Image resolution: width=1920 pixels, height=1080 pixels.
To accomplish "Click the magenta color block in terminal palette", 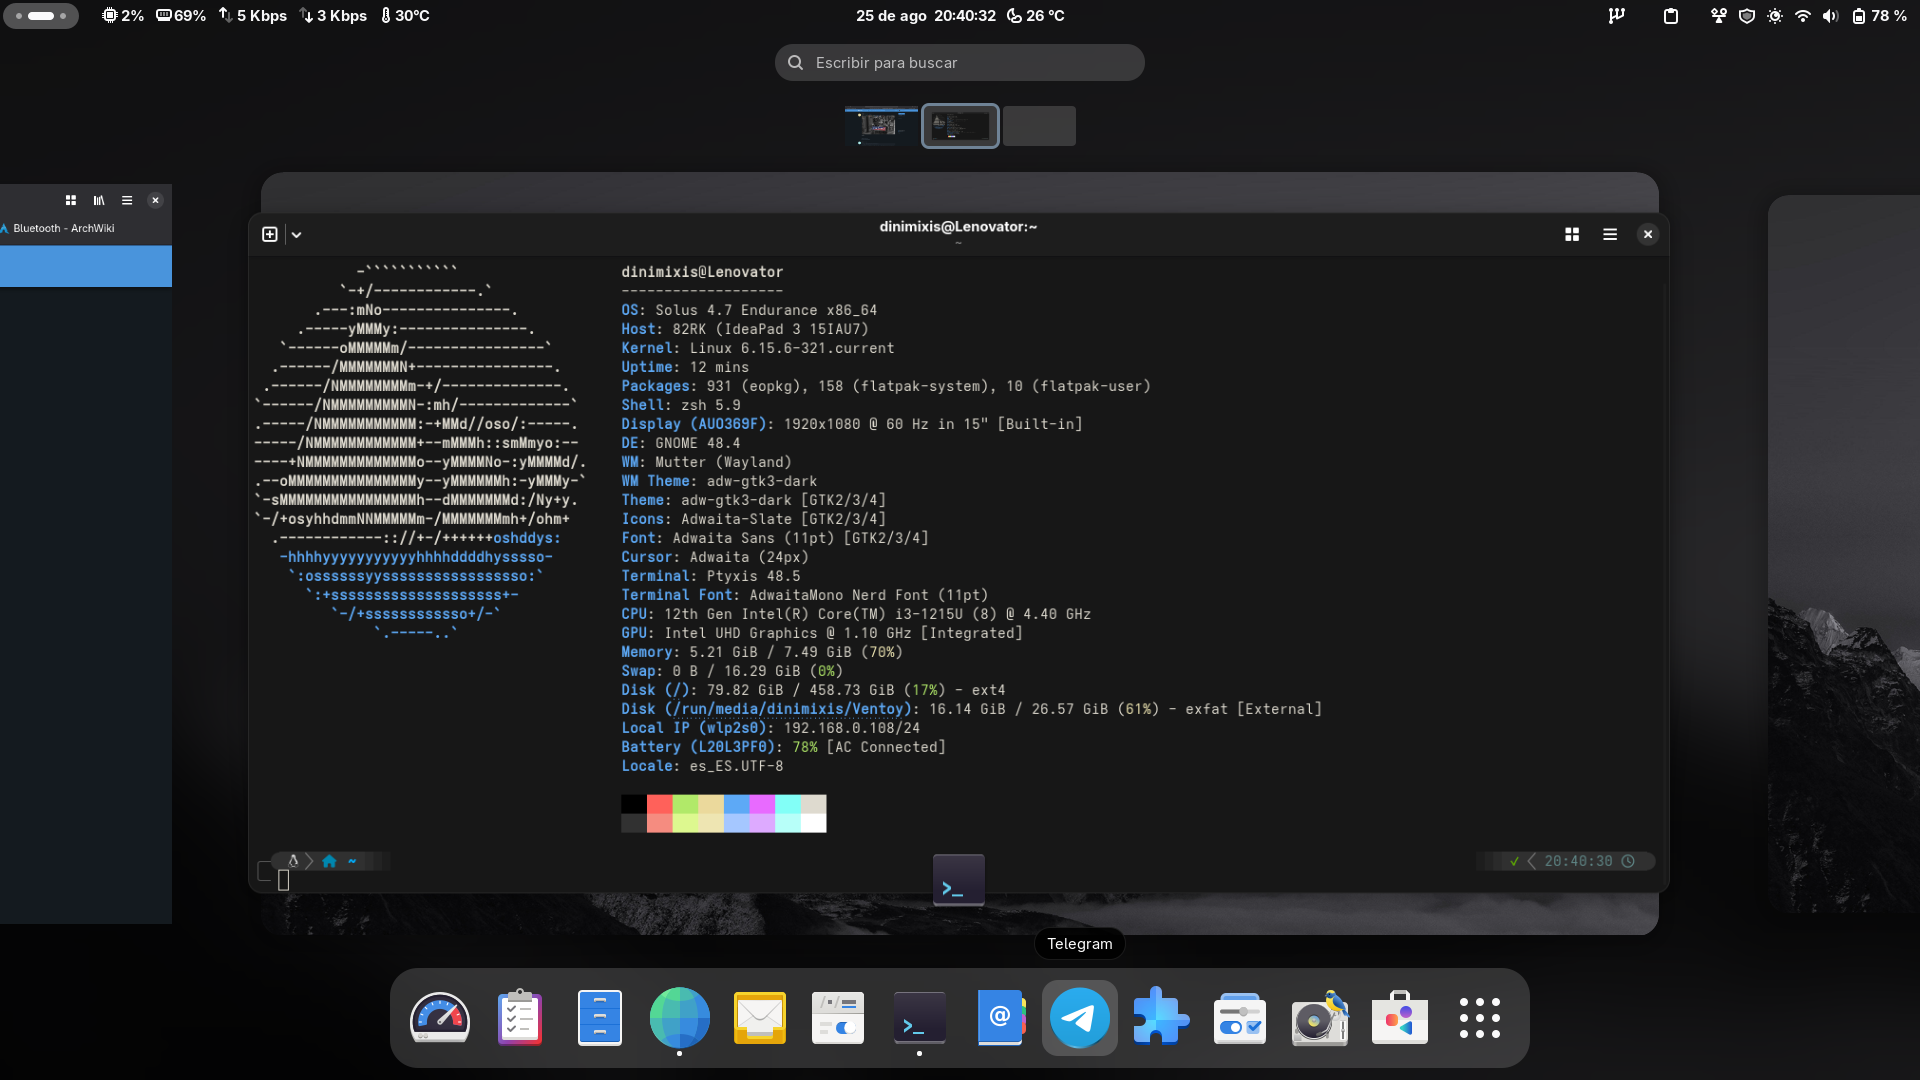I will [x=762, y=804].
